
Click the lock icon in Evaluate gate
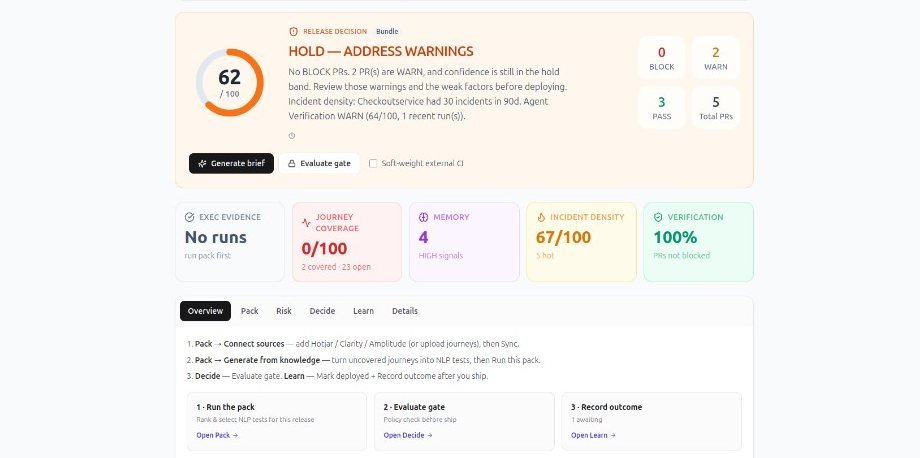click(292, 164)
